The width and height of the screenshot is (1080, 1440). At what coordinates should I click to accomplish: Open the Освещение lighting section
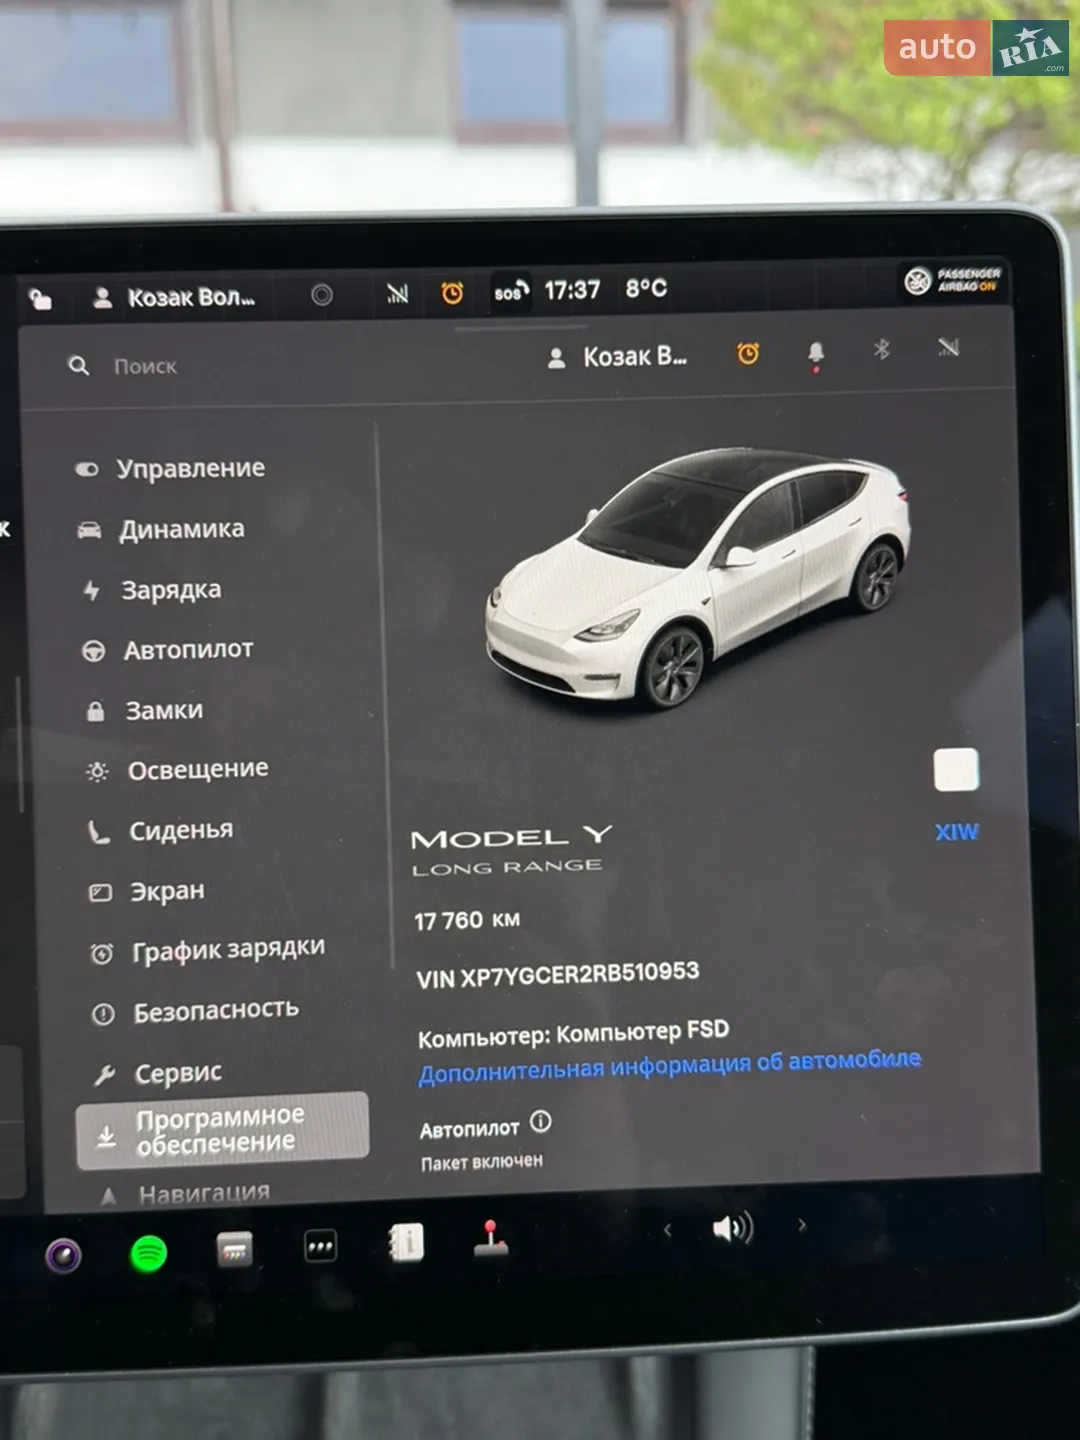pos(177,770)
